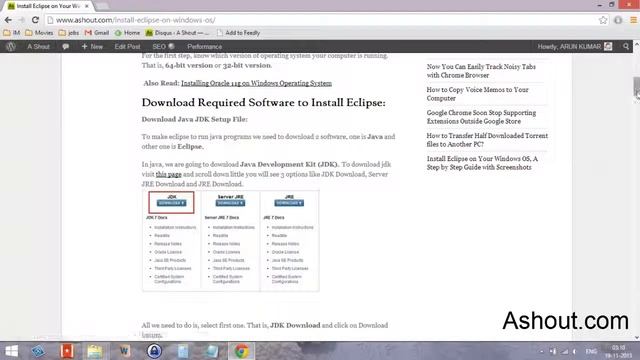Screen dimensions: 640x360
Task: Click the JRE Download button in image
Action: [289, 203]
